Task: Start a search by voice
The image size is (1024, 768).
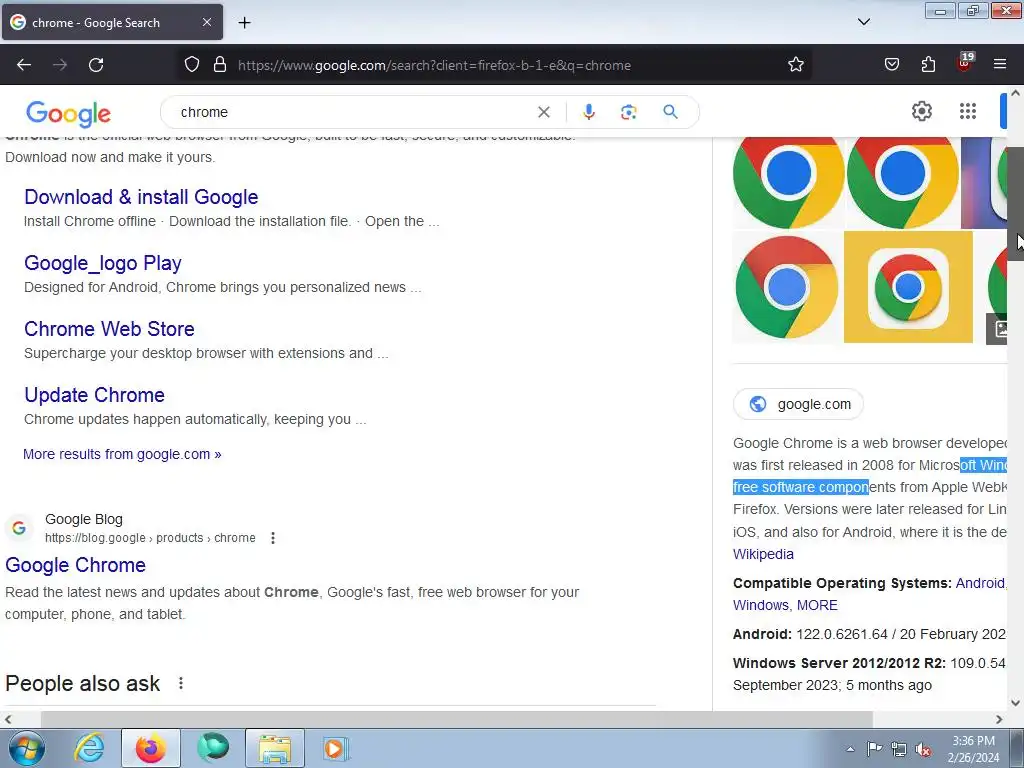Action: [588, 112]
